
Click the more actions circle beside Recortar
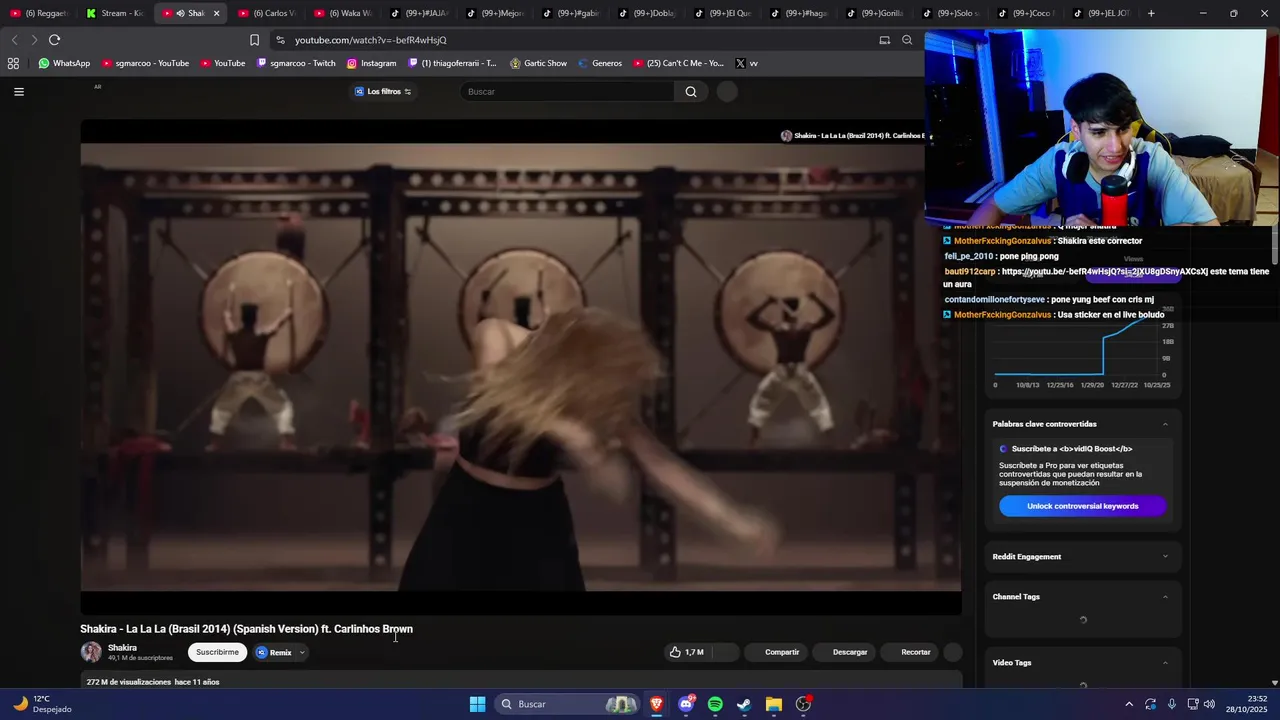pos(953,652)
